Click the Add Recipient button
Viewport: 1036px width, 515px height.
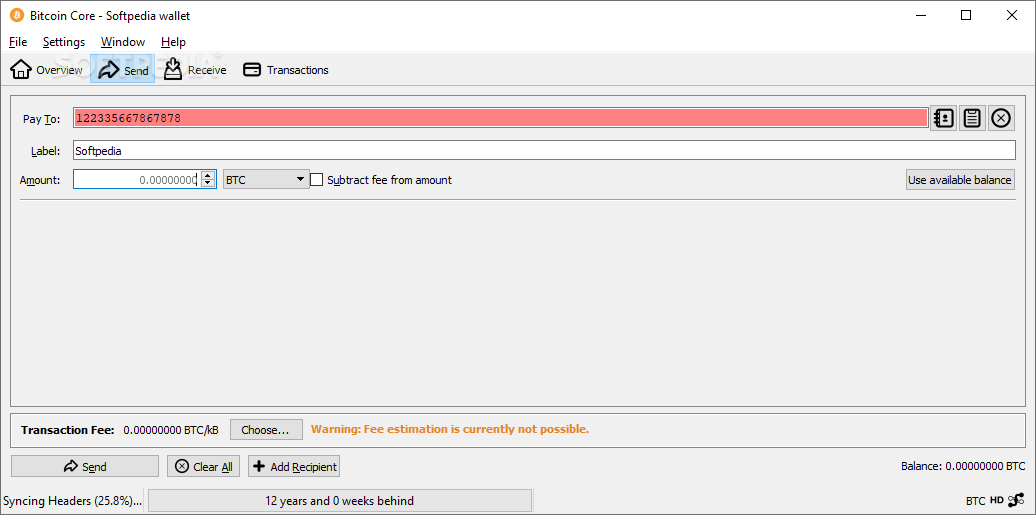click(x=294, y=467)
